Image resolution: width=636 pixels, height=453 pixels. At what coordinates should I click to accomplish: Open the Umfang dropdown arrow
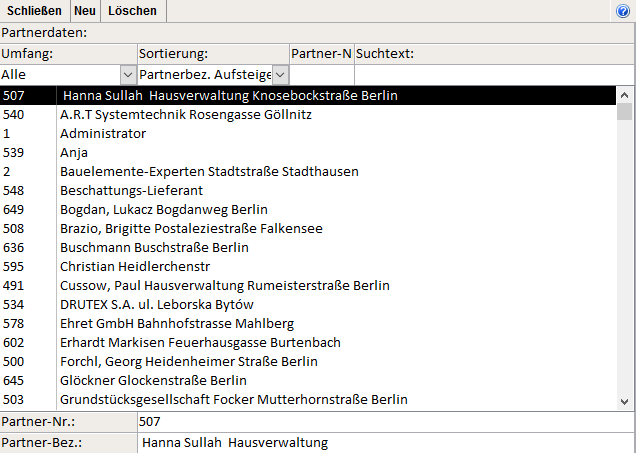pyautogui.click(x=128, y=74)
